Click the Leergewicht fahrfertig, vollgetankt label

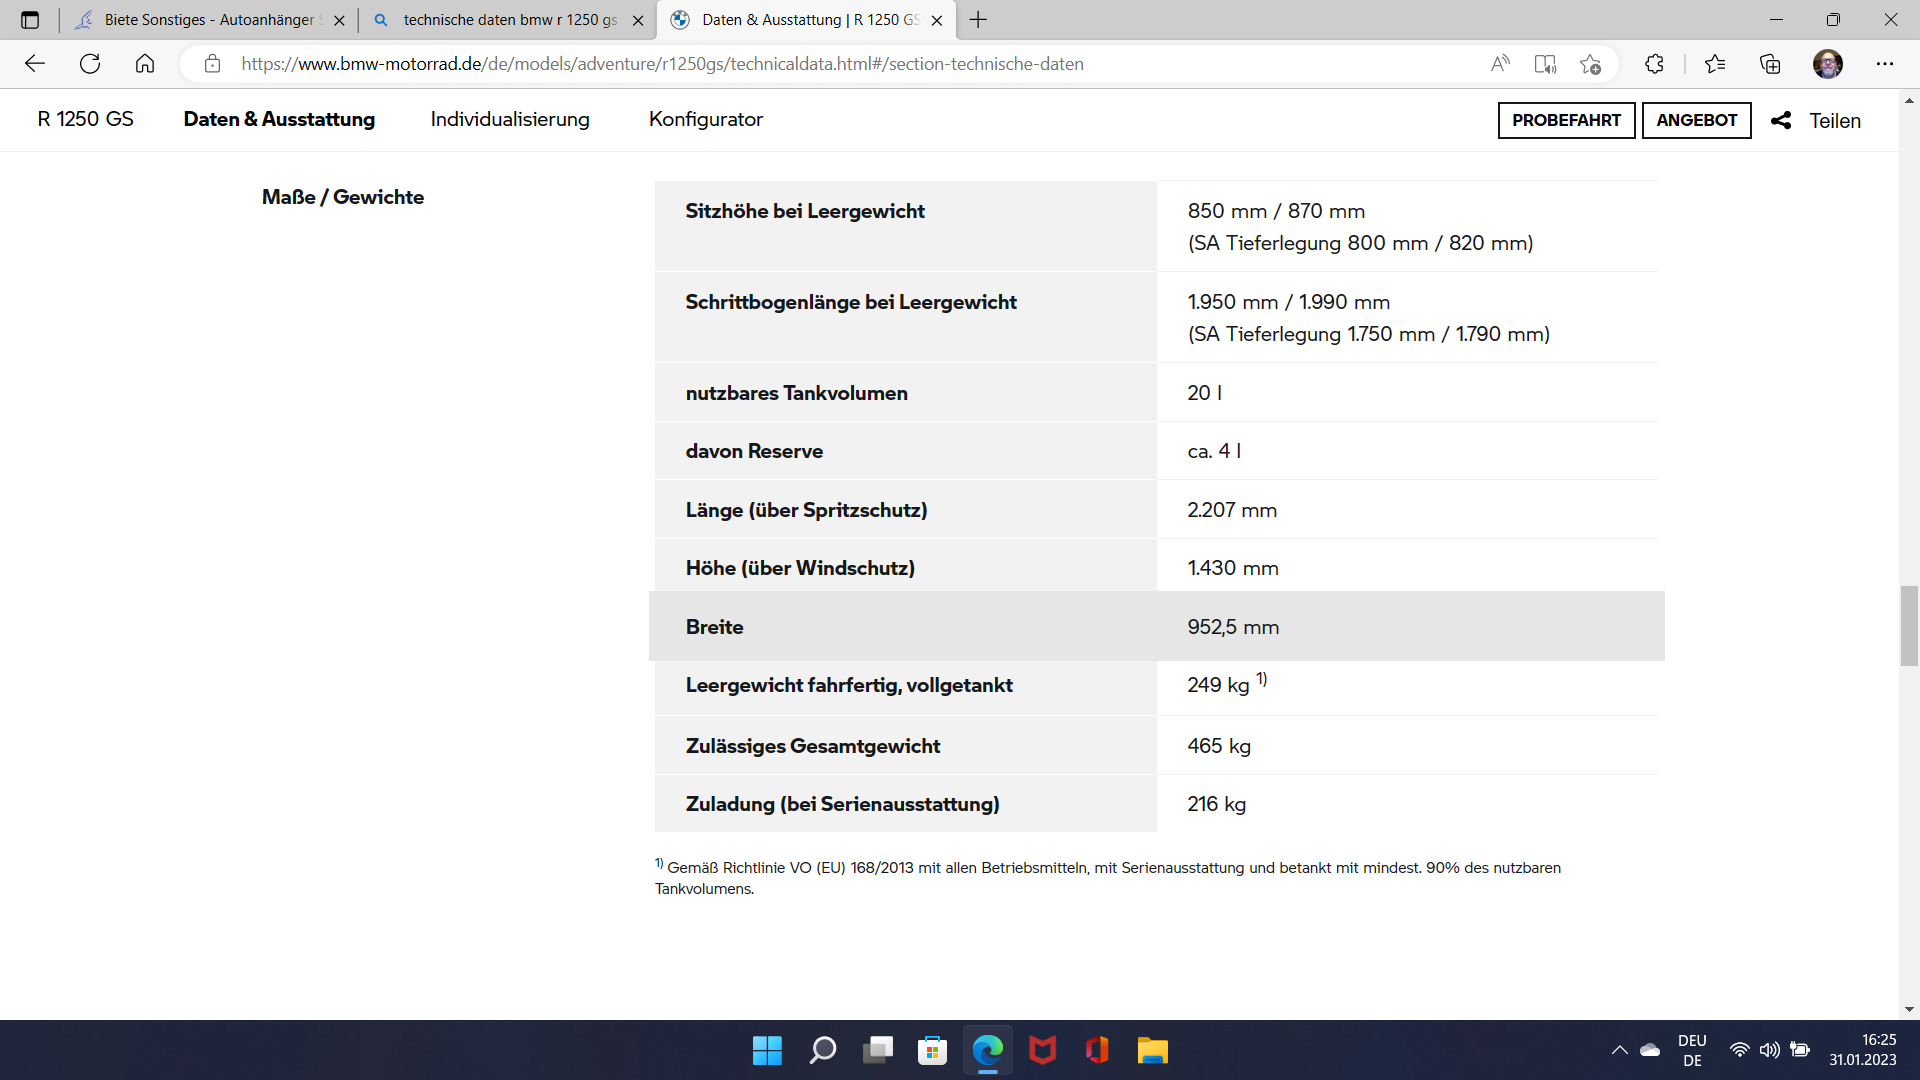coord(849,685)
